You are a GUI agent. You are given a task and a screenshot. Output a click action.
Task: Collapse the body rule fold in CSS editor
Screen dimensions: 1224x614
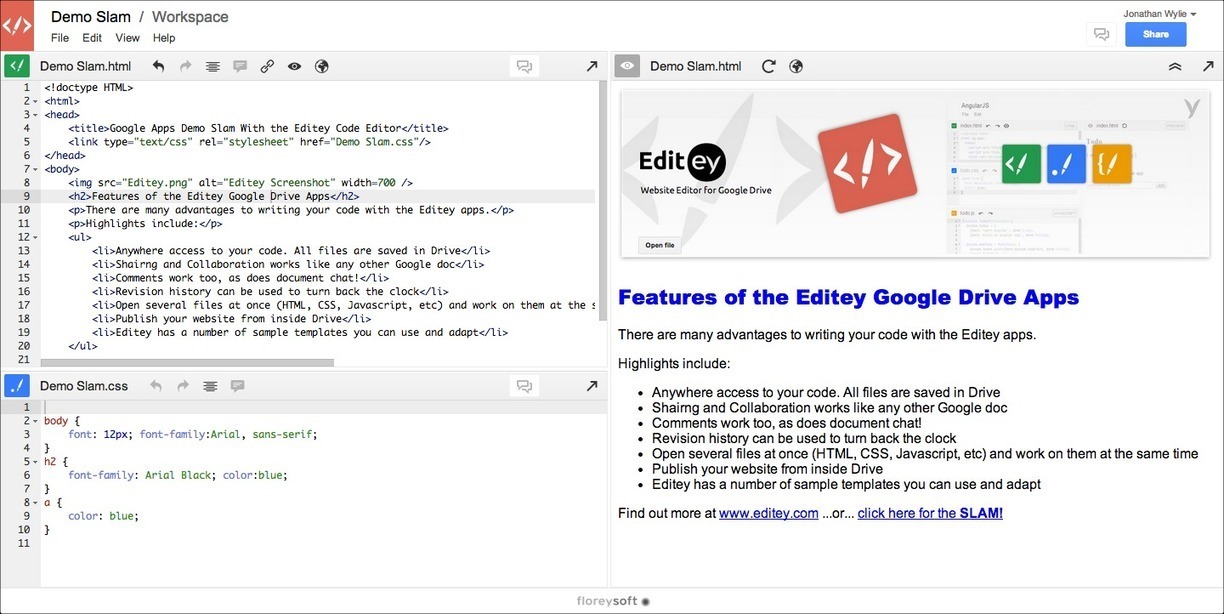pyautogui.click(x=35, y=421)
